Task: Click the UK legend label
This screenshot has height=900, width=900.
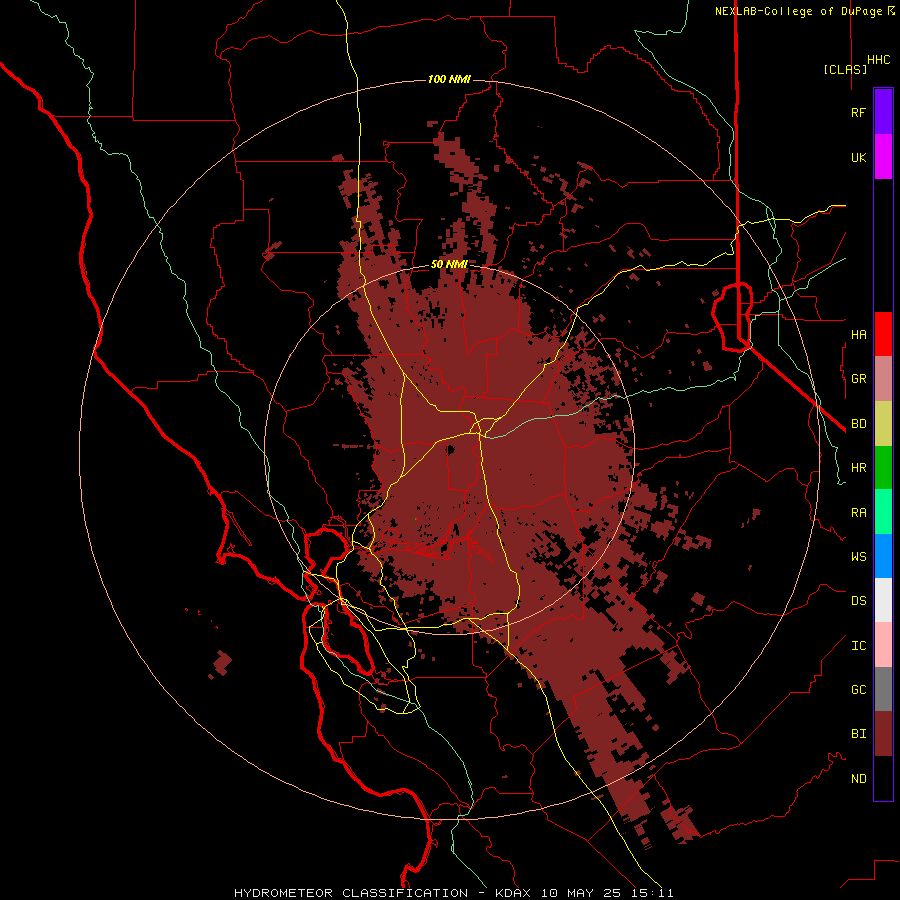Action: coord(858,157)
